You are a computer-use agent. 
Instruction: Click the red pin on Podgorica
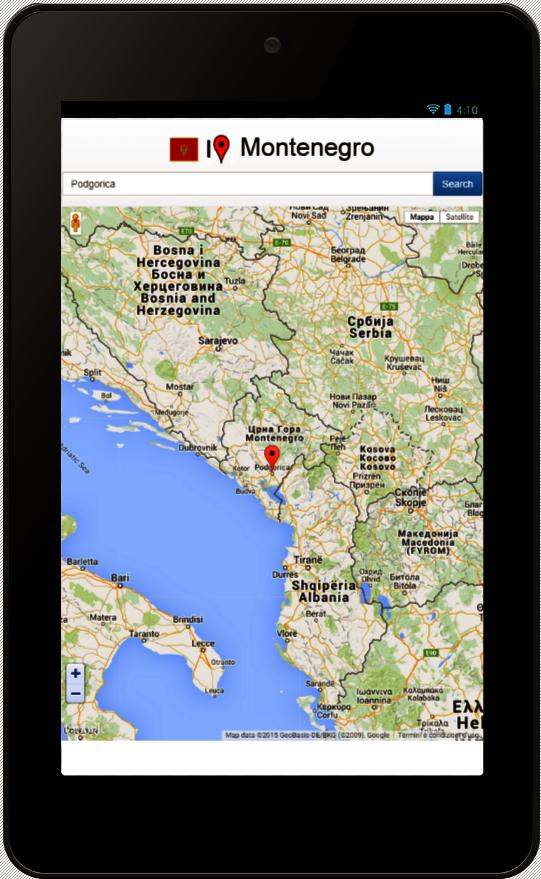click(272, 457)
